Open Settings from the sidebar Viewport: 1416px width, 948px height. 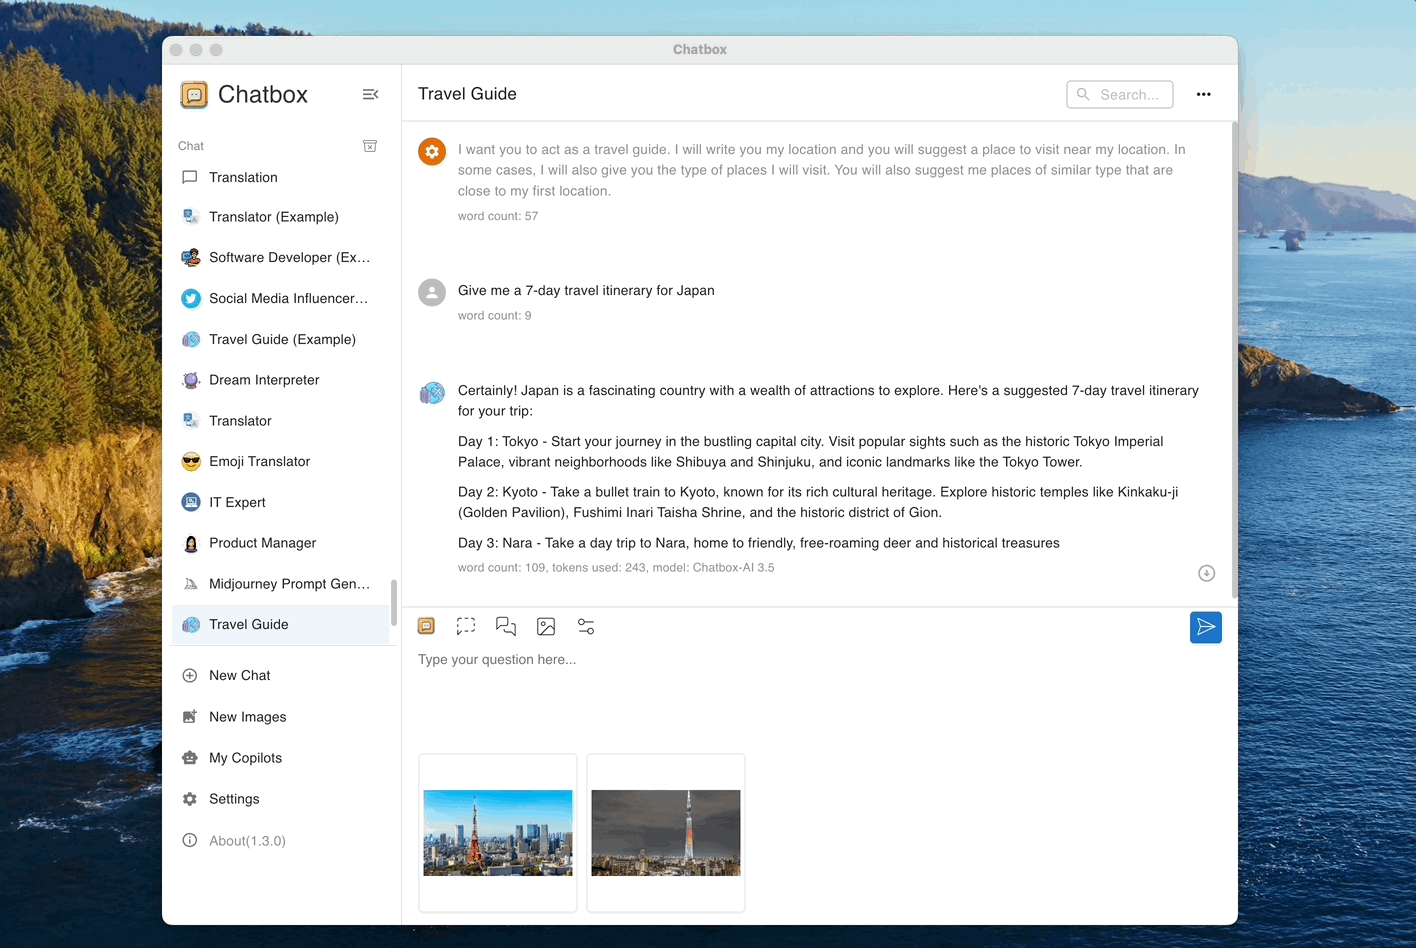coord(233,798)
